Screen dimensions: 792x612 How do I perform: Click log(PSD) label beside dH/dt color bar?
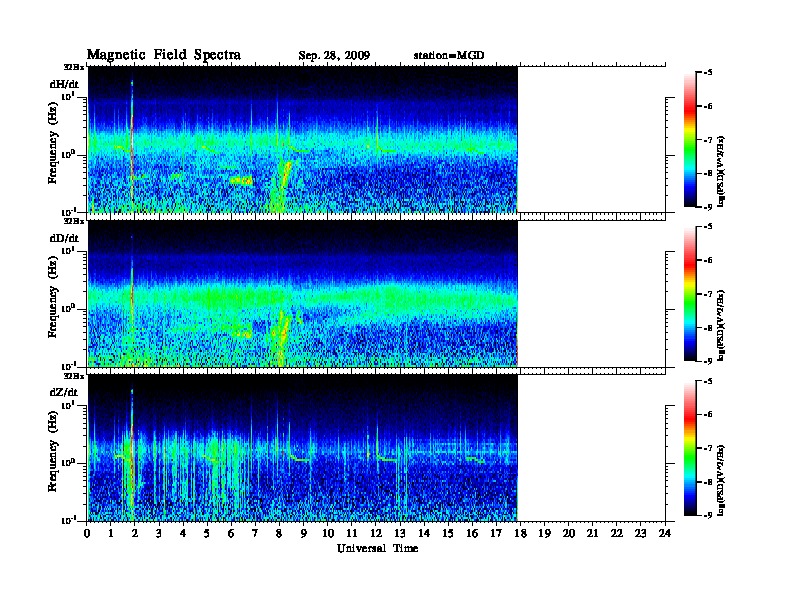[721, 171]
